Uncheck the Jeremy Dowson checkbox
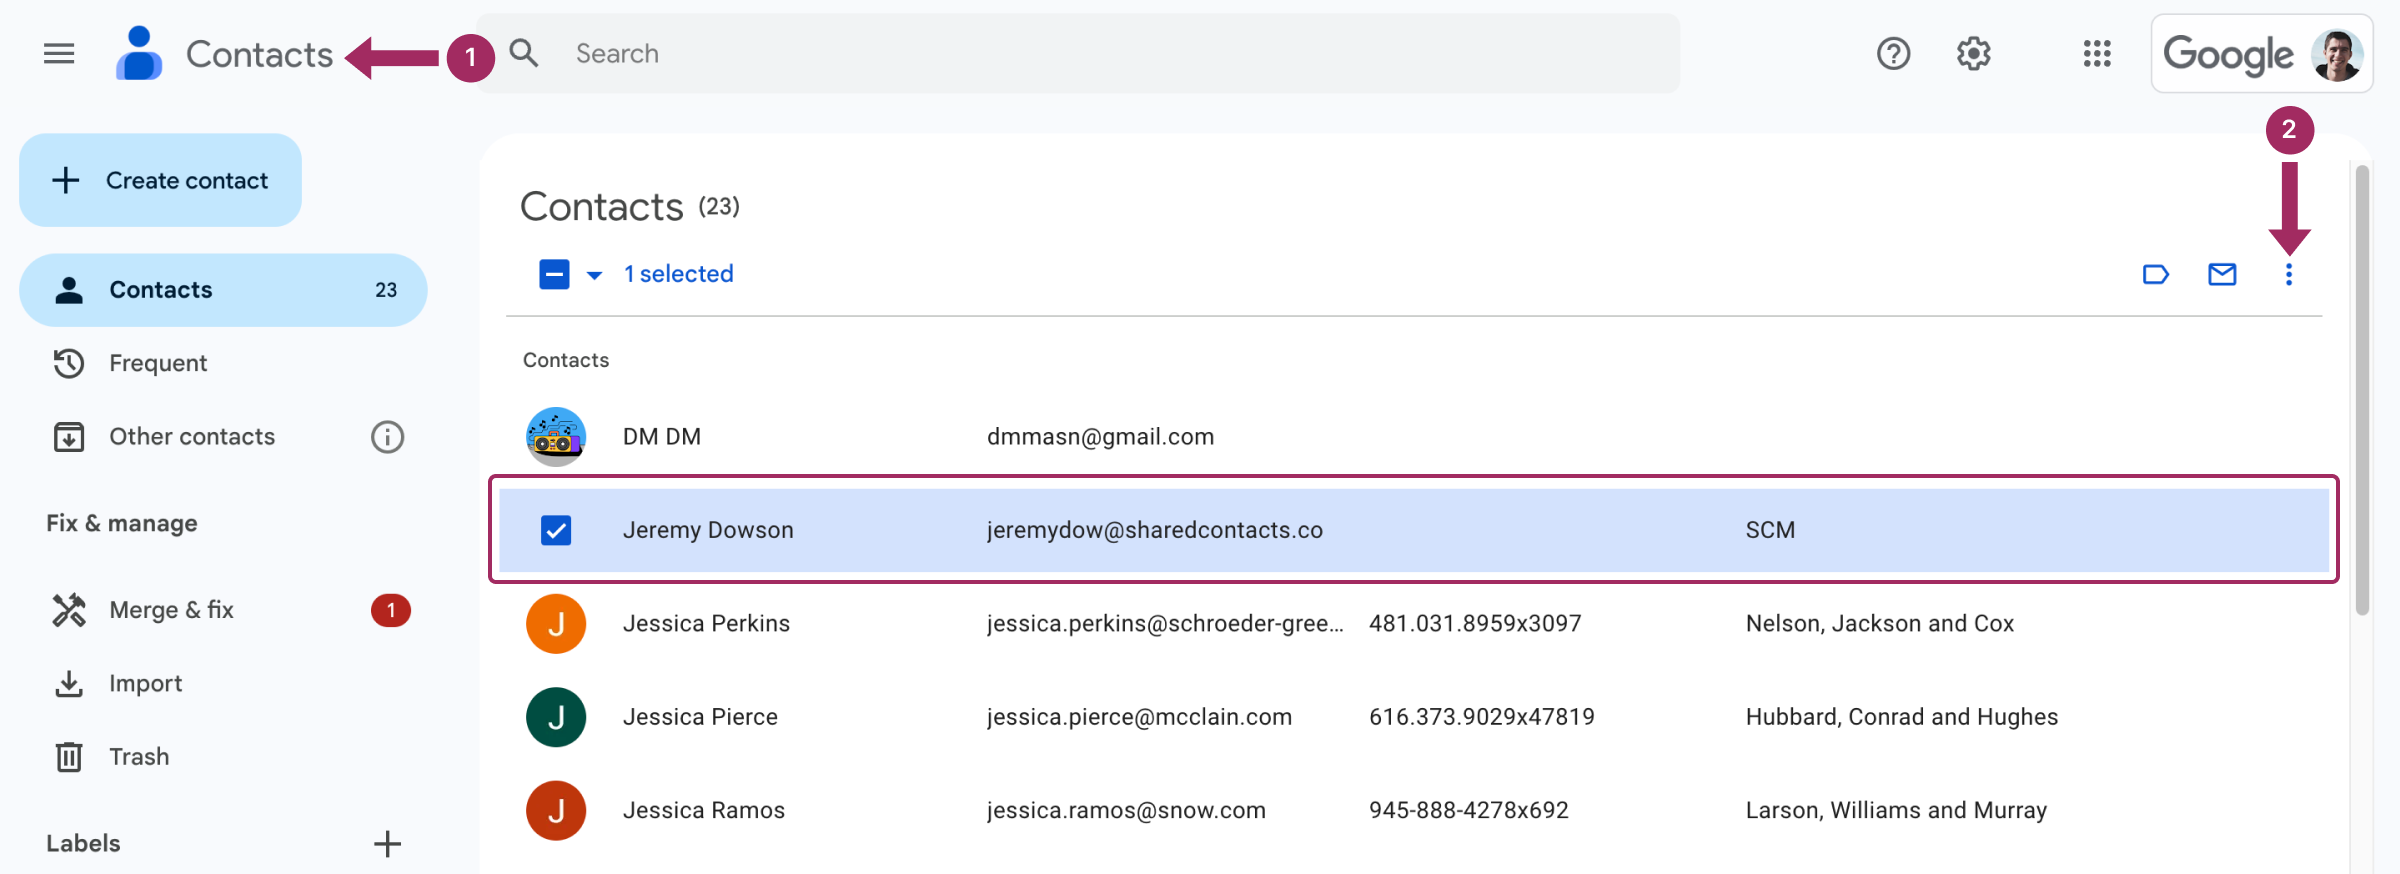 point(556,530)
